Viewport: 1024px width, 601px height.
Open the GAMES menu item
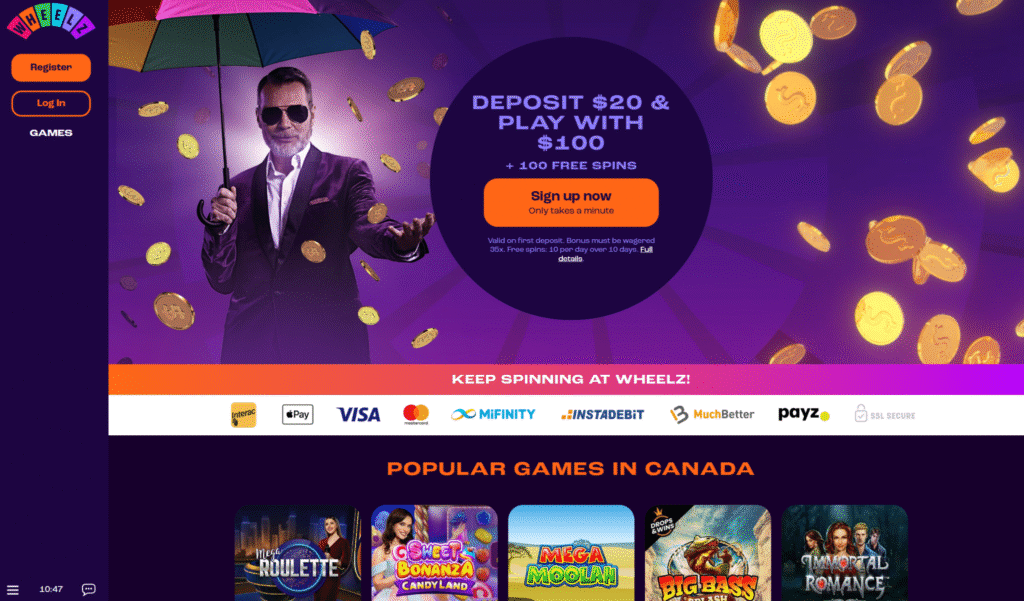point(51,133)
